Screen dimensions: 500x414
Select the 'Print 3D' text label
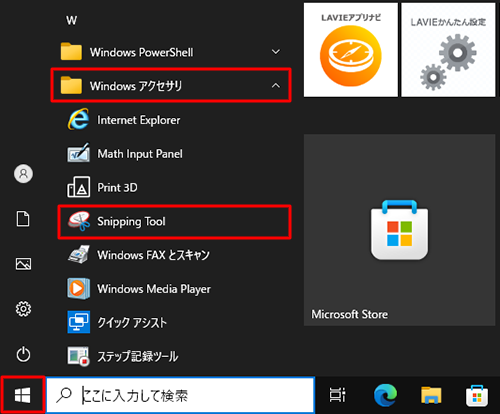coord(117,188)
